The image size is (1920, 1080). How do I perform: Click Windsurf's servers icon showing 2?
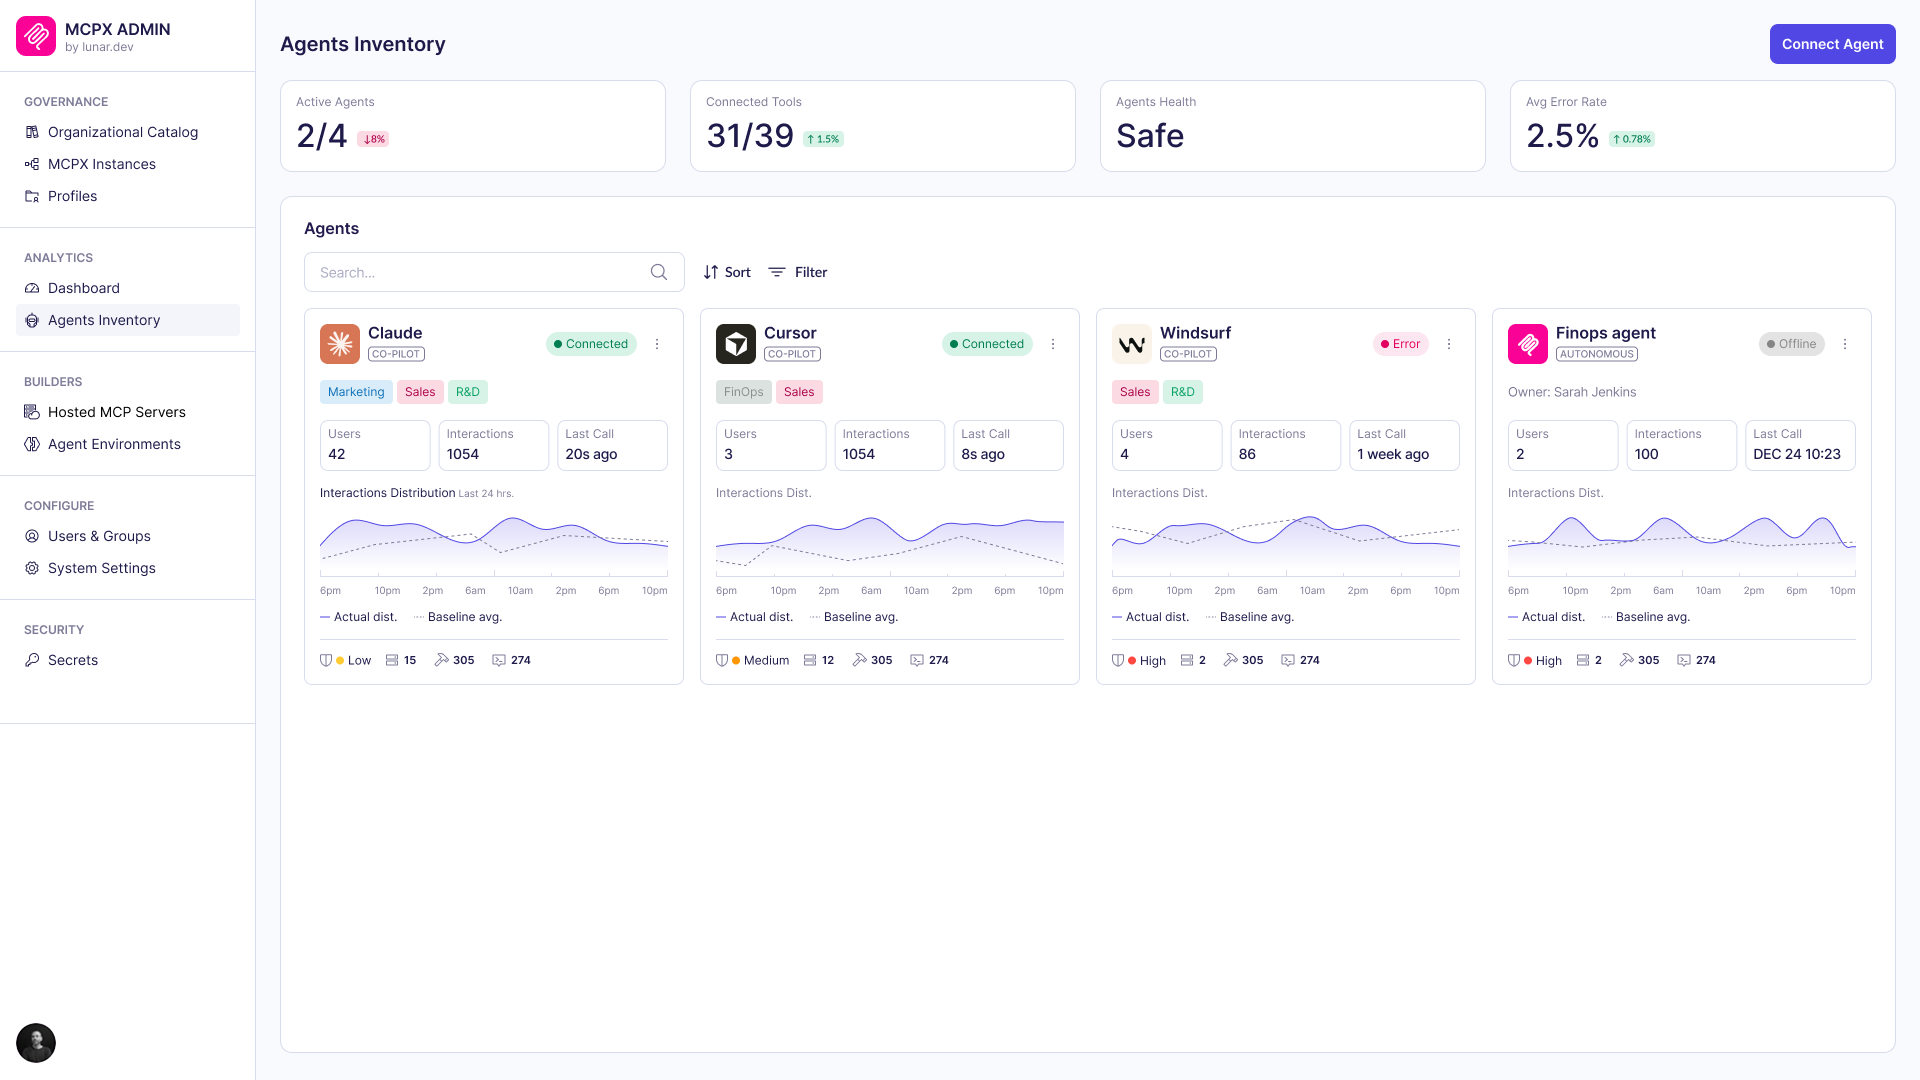click(1187, 660)
